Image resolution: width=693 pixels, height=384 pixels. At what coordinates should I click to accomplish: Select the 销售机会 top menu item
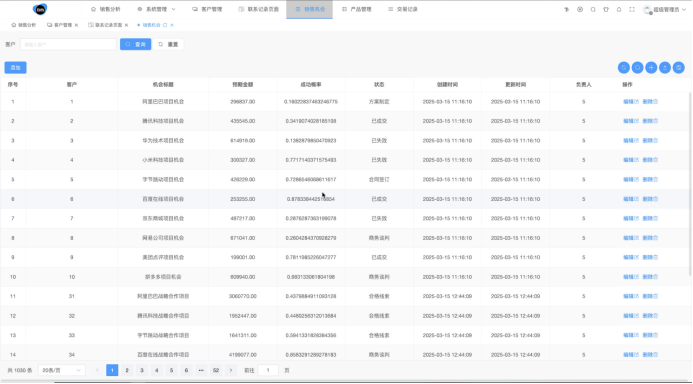coord(309,9)
